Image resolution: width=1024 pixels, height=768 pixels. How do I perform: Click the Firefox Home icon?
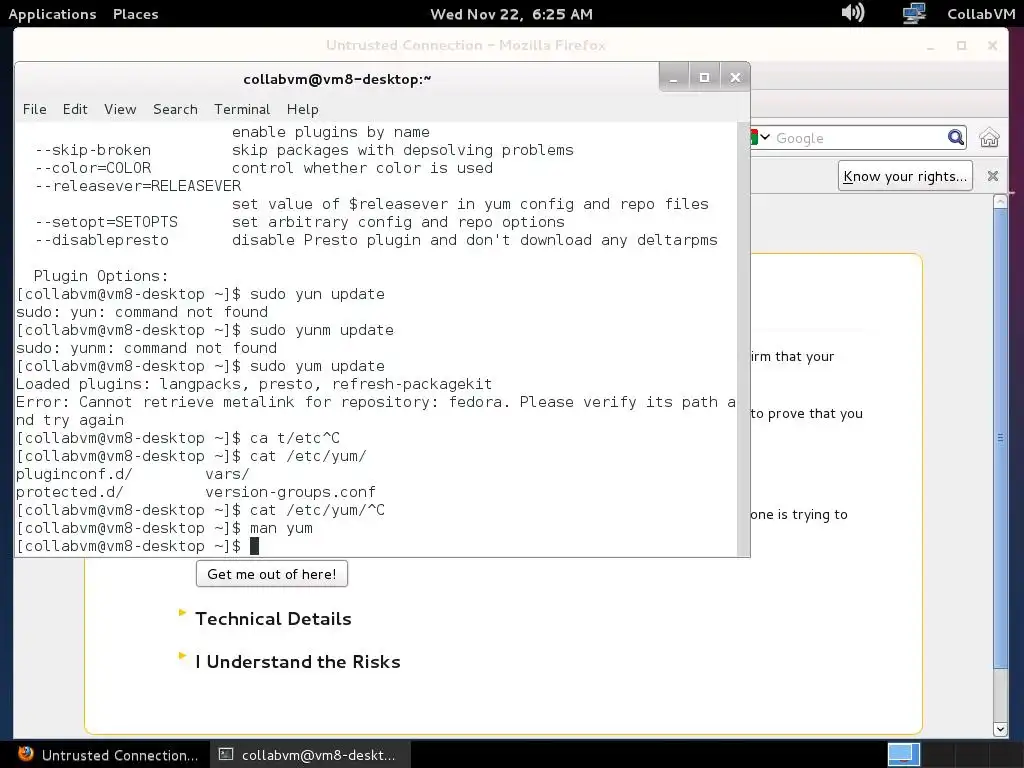[x=989, y=137]
